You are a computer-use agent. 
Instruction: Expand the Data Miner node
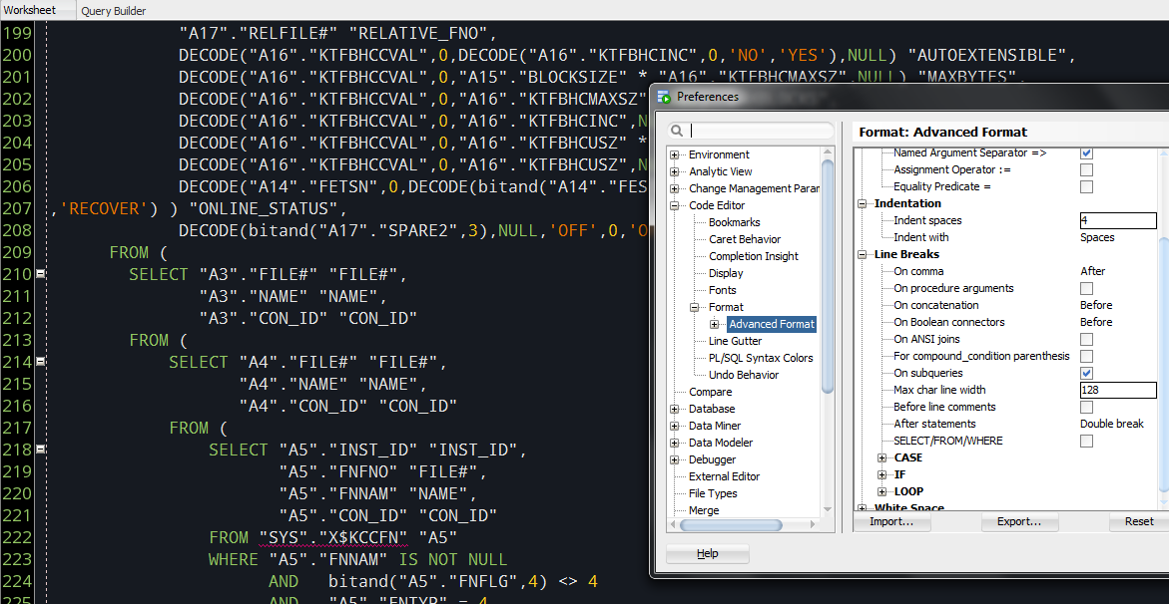tap(675, 426)
